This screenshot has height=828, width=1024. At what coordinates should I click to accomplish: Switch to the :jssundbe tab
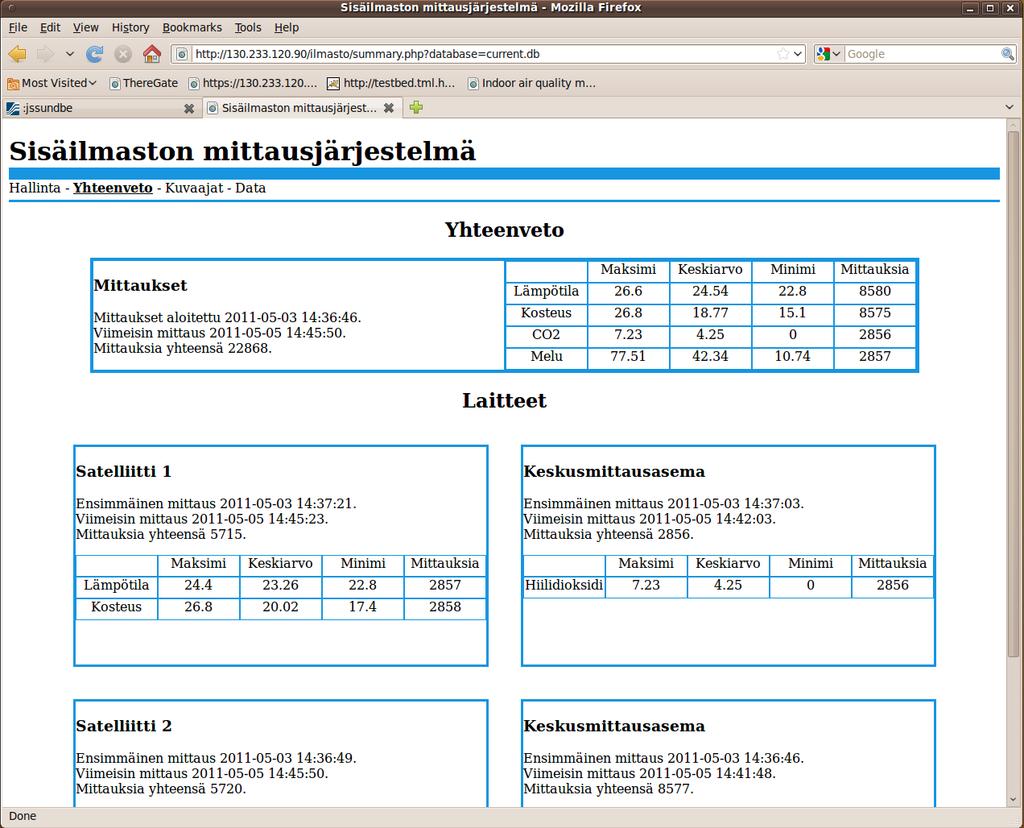(101, 108)
